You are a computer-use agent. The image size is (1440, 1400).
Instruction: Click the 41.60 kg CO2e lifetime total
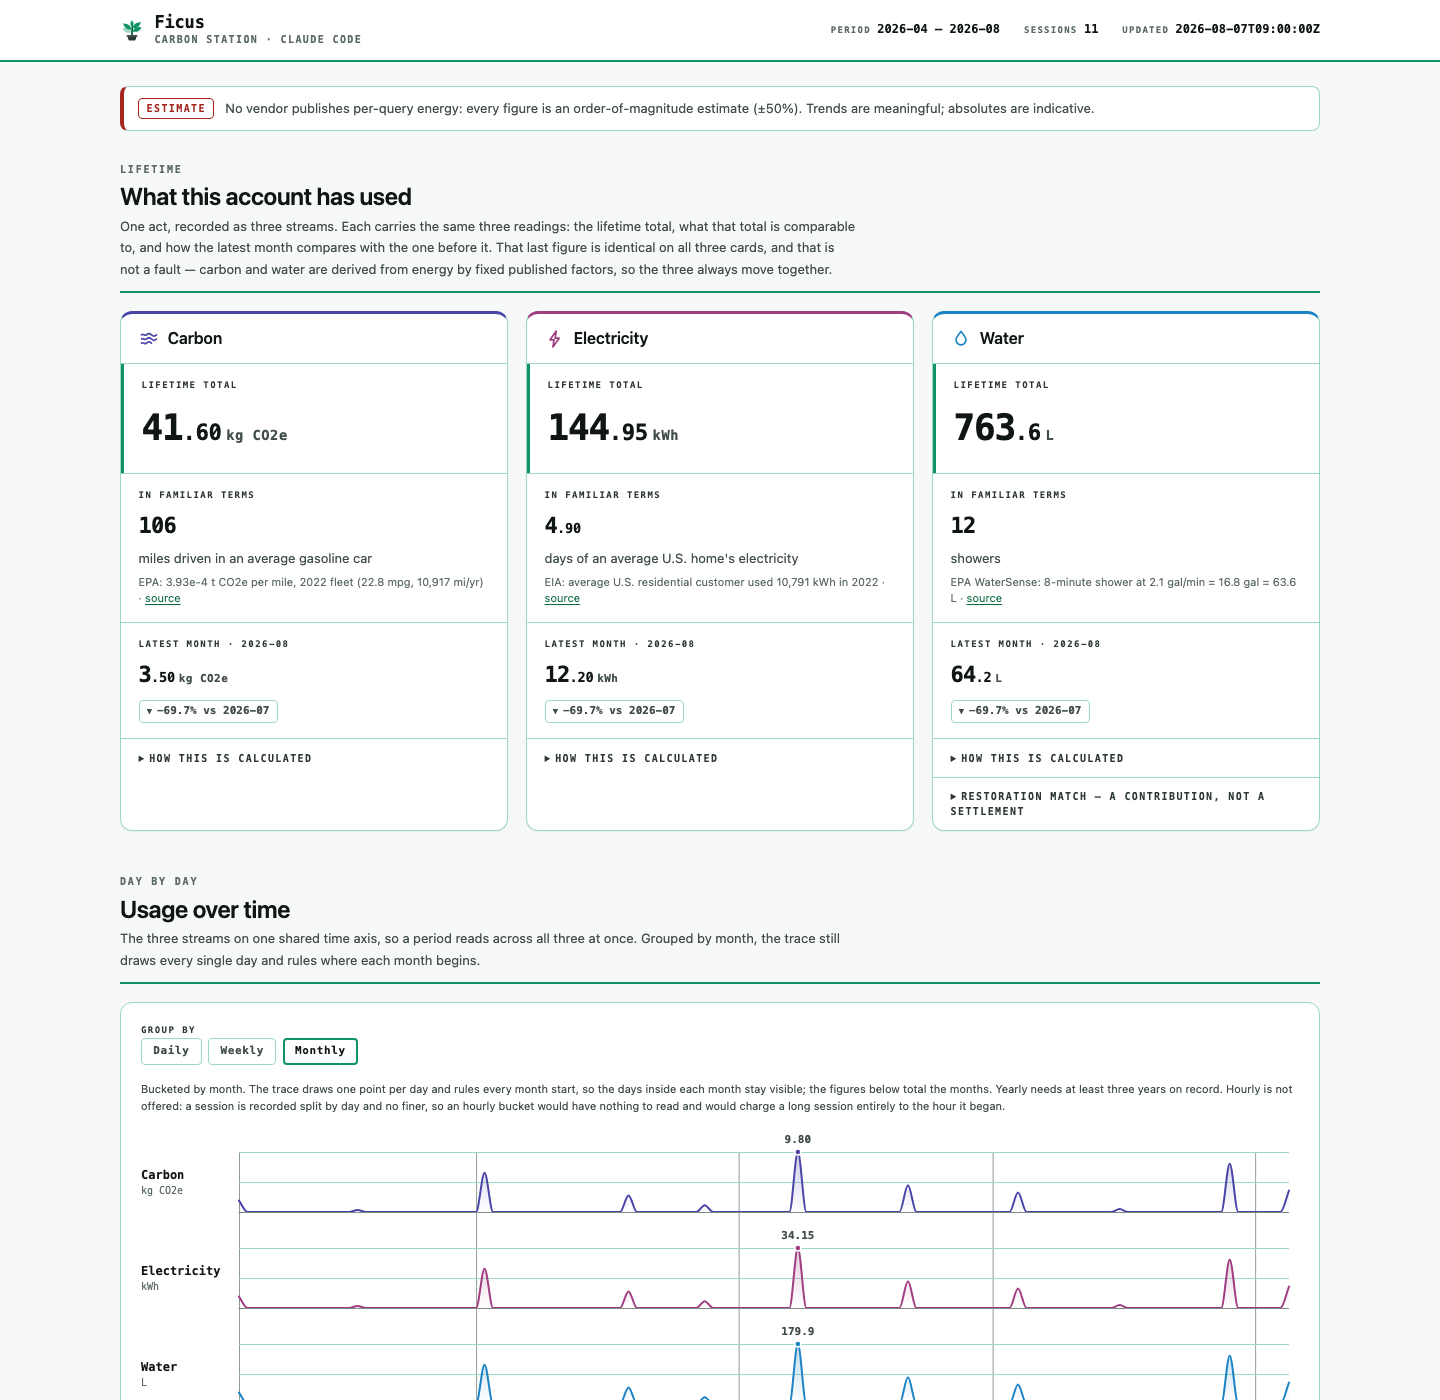pyautogui.click(x=214, y=428)
